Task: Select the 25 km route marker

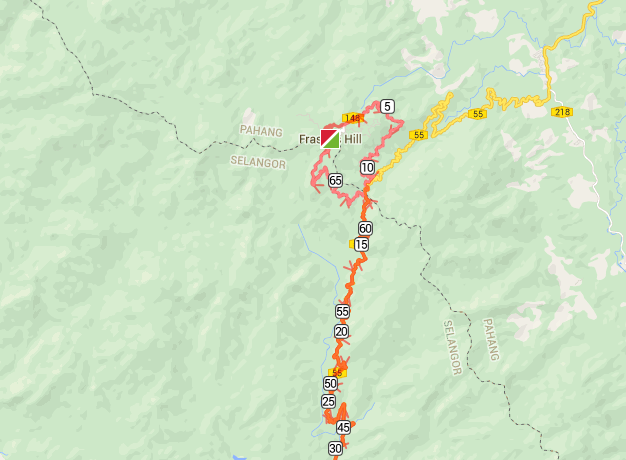Action: coord(329,402)
